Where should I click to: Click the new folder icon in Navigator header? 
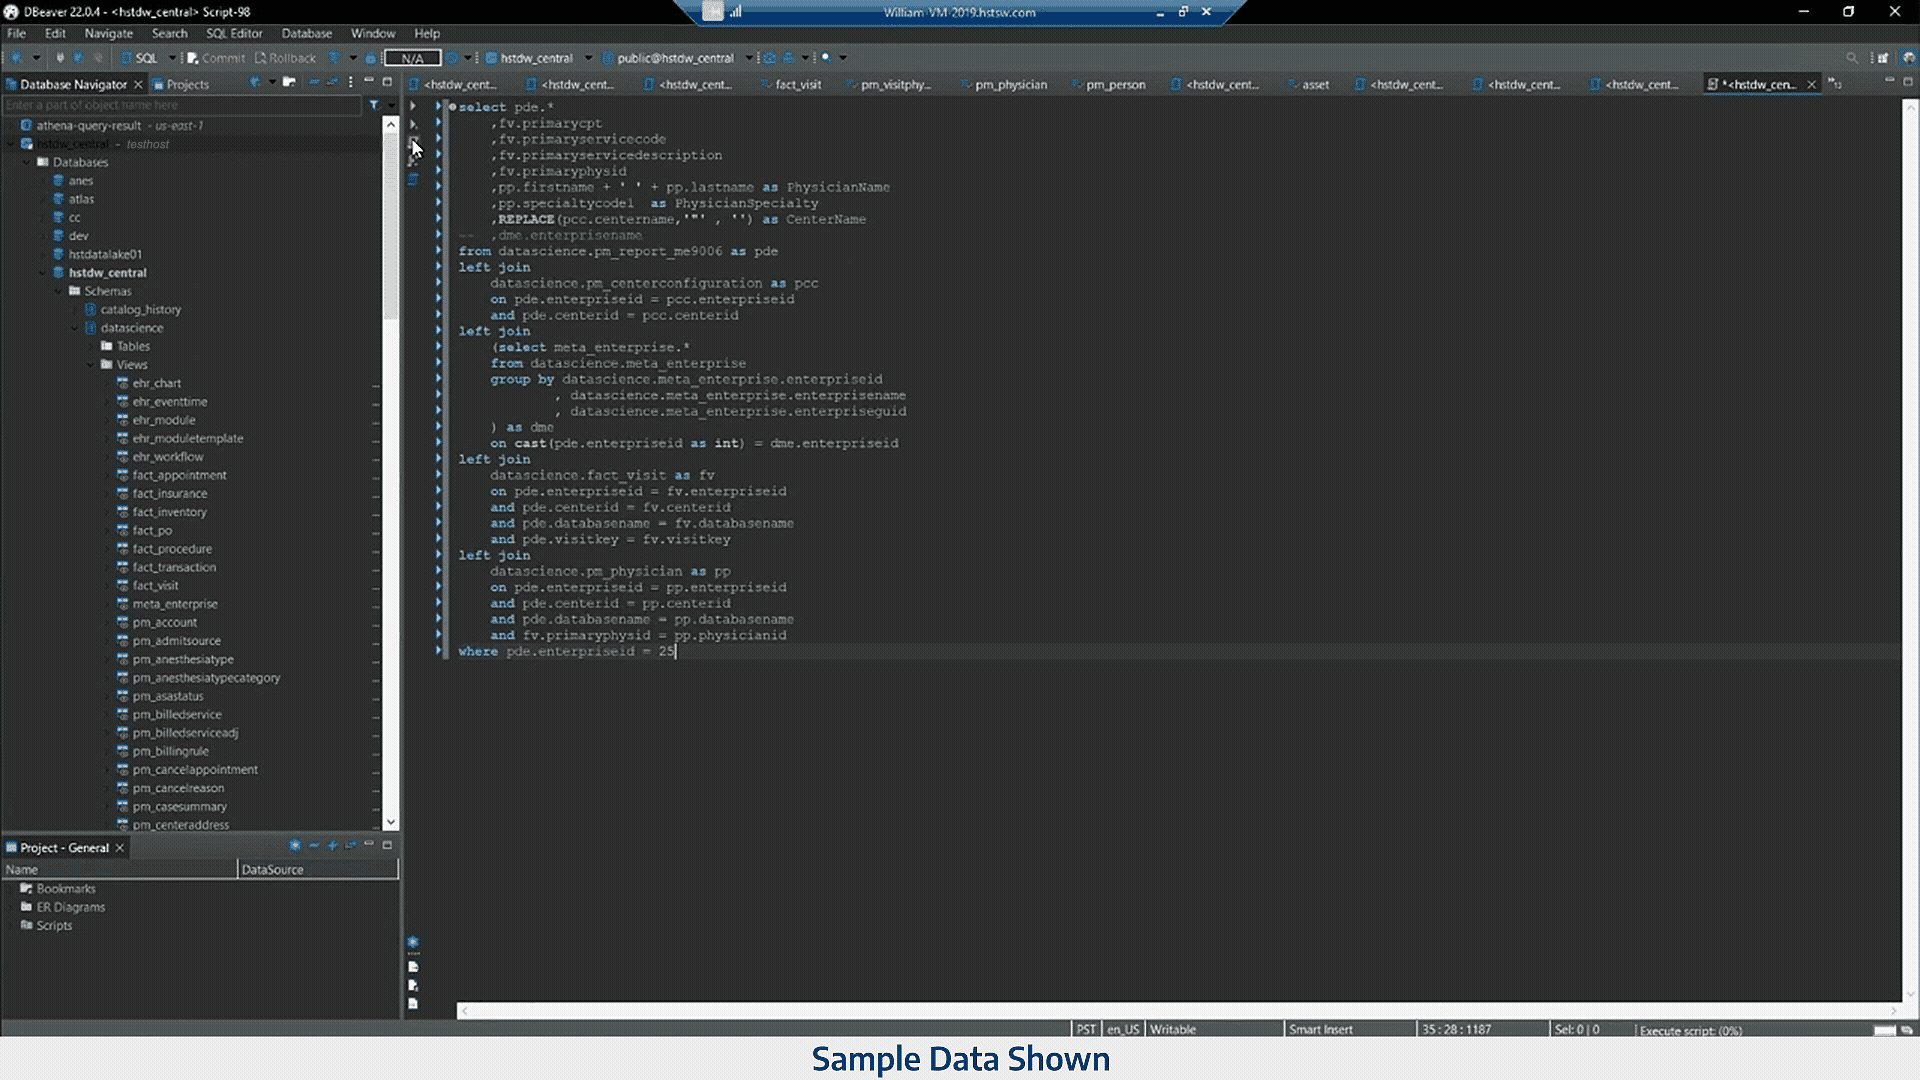(x=289, y=83)
